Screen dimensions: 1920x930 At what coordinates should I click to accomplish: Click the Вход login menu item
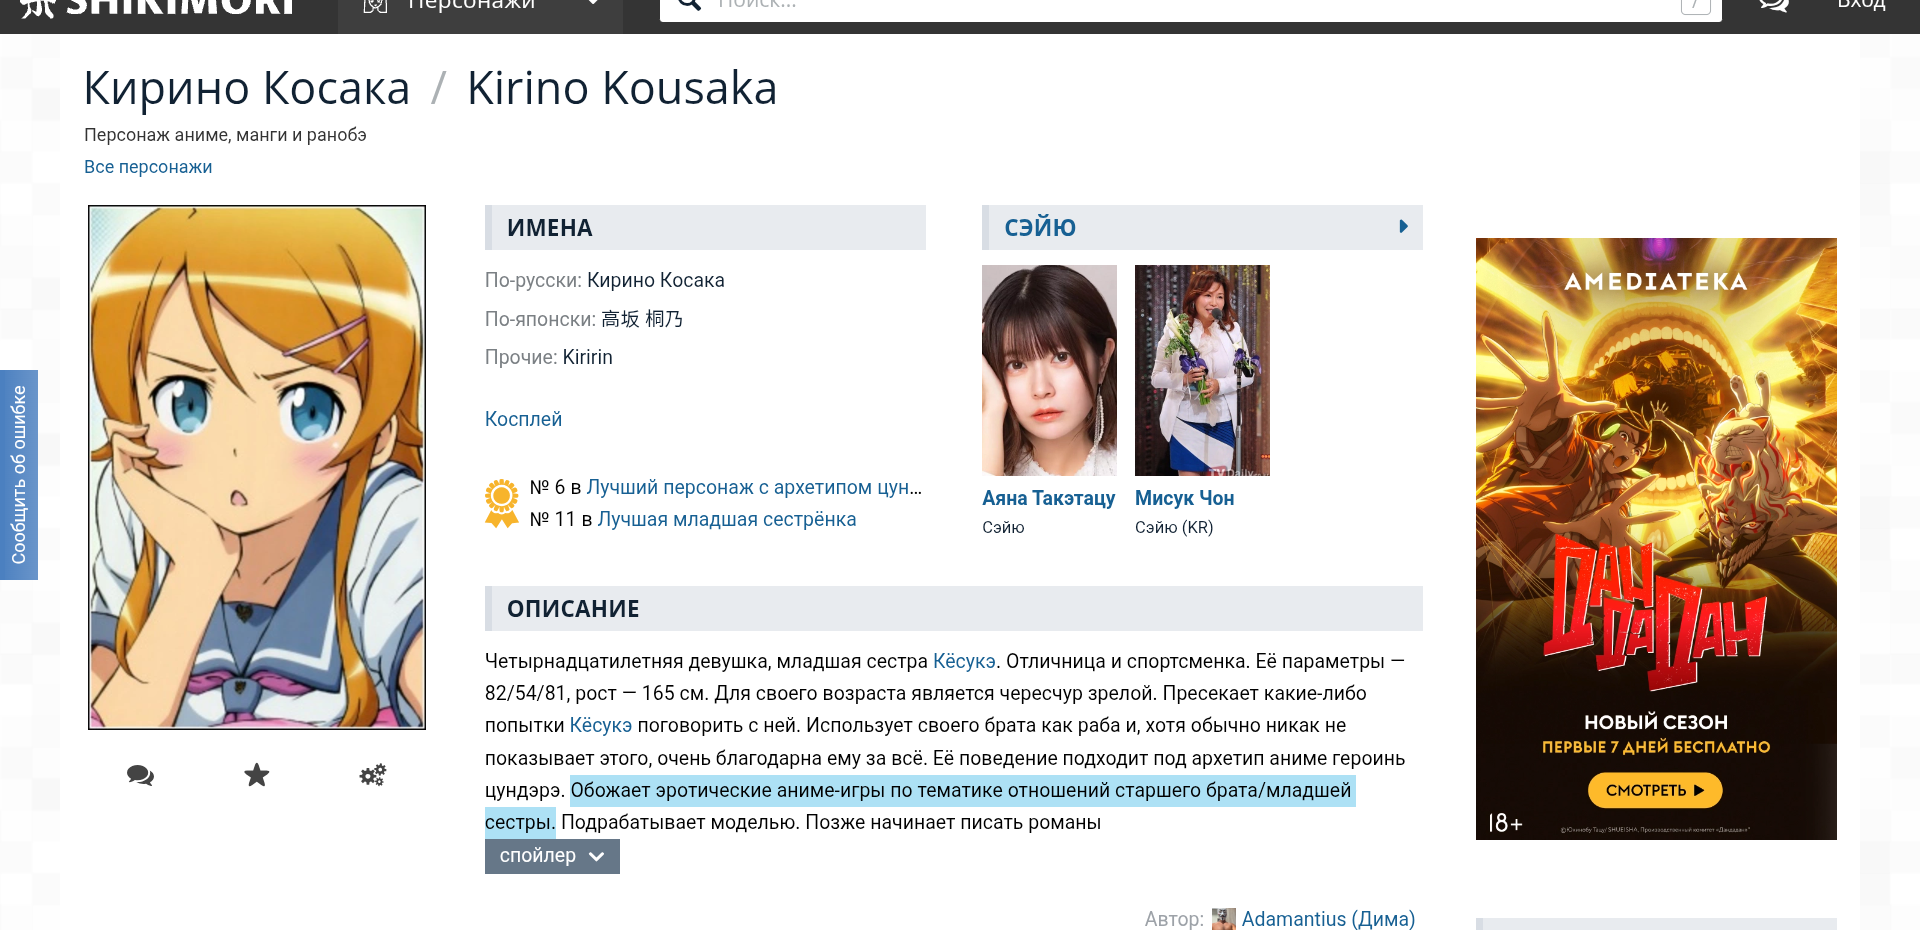[x=1861, y=6]
